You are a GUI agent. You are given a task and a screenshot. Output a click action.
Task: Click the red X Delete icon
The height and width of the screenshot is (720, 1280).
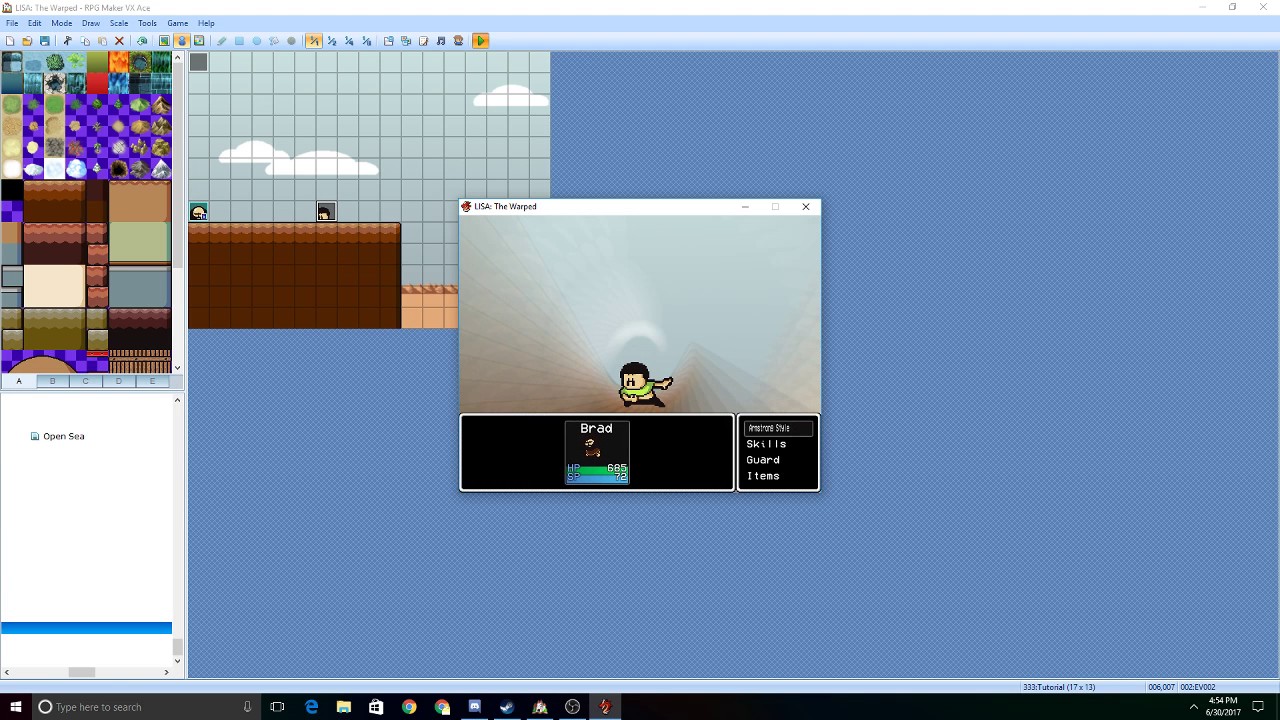click(119, 41)
